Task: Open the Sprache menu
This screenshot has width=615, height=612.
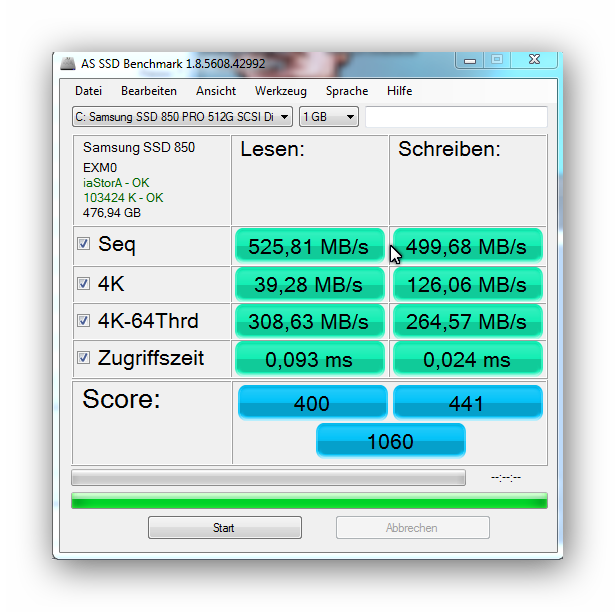Action: click(x=347, y=91)
